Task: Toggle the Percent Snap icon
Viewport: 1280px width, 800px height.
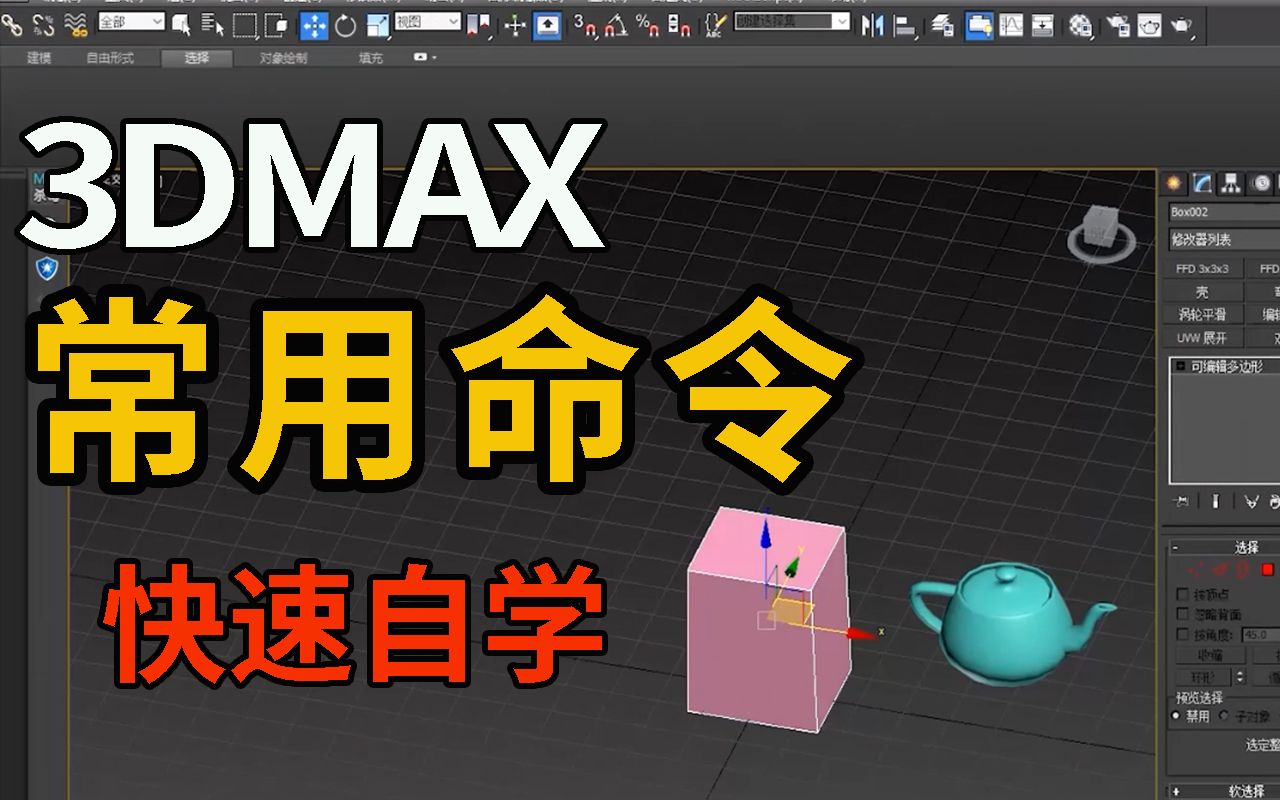Action: pyautogui.click(x=647, y=25)
